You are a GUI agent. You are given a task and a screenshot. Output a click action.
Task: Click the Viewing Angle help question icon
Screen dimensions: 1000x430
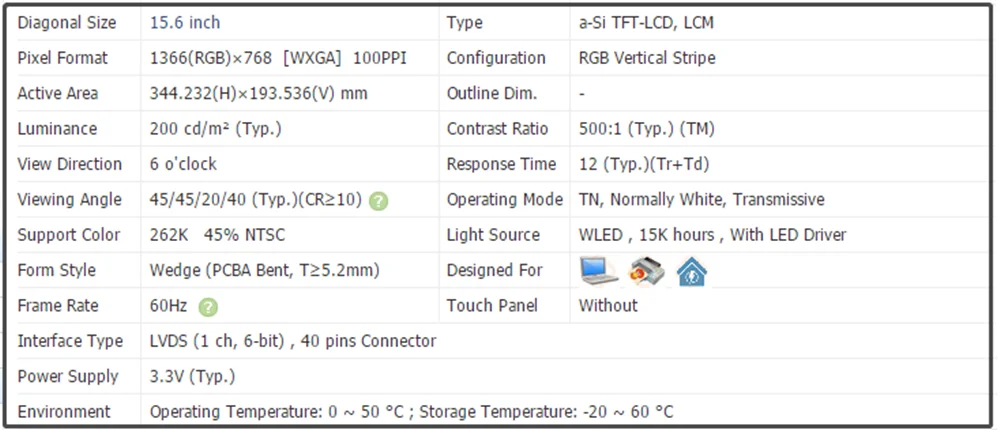click(378, 201)
